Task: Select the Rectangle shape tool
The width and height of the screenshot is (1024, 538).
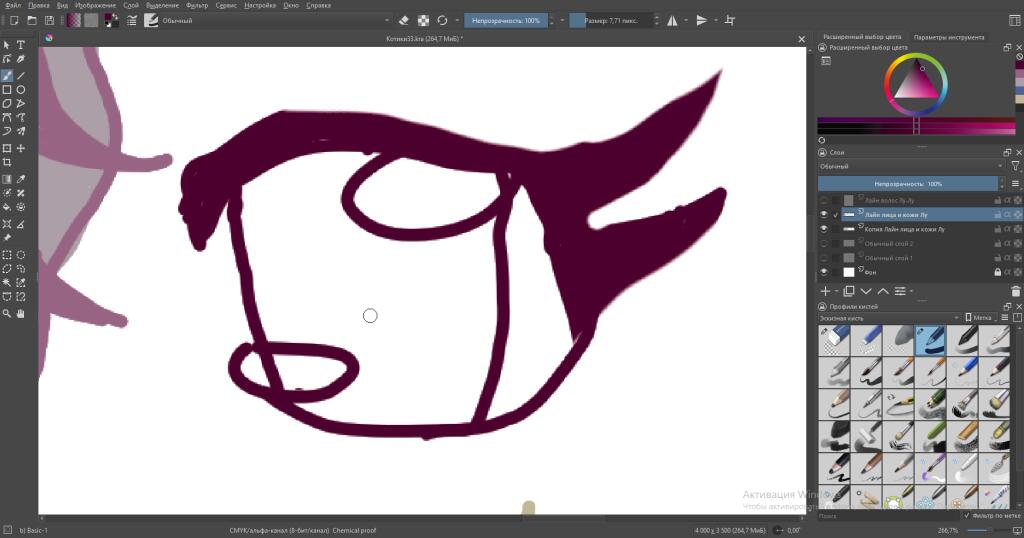Action: [x=7, y=89]
